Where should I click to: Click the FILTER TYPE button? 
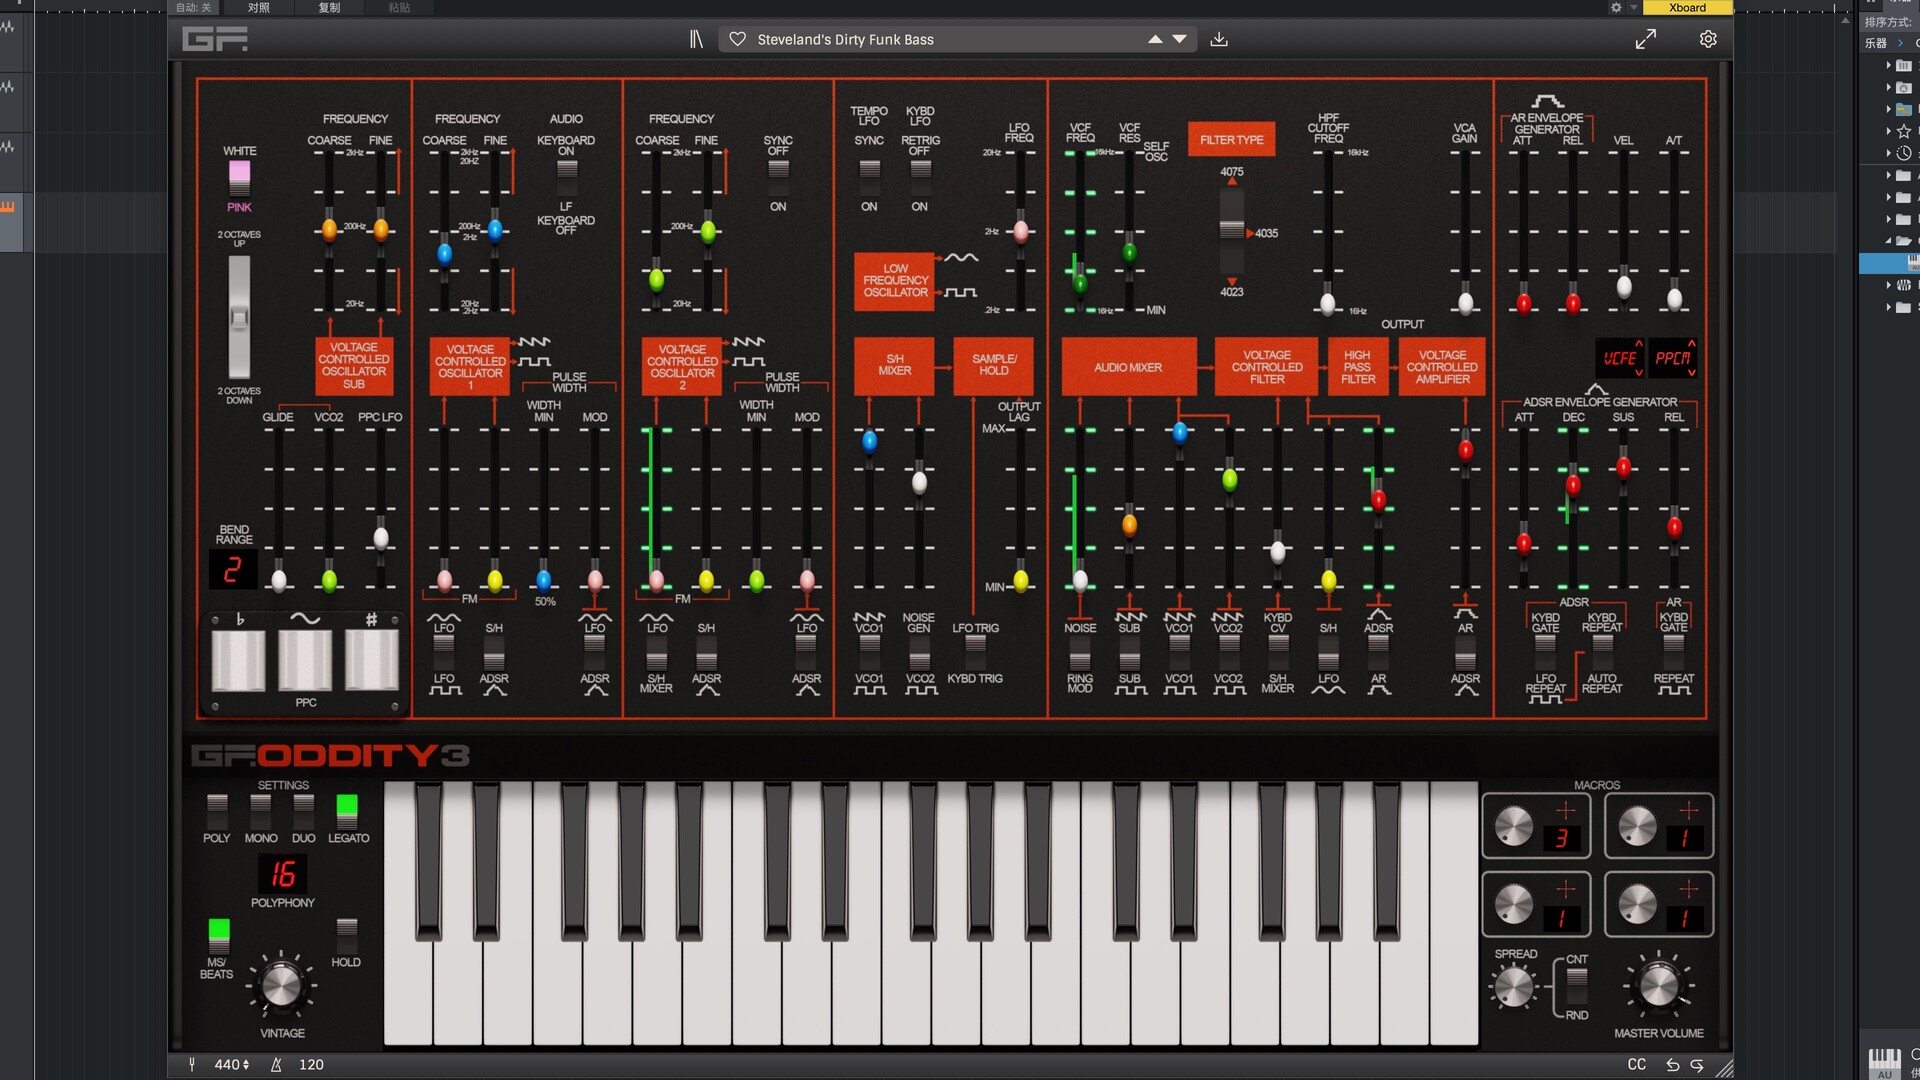(x=1231, y=140)
